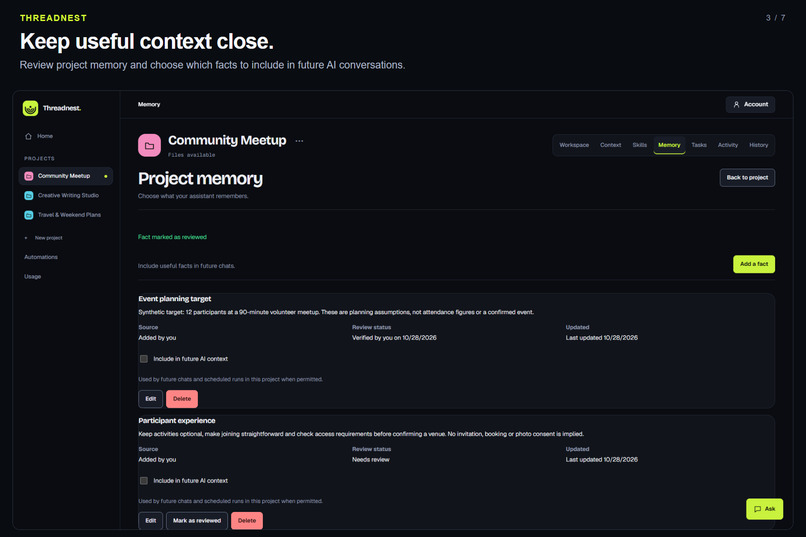Click the Memory breadcrumb in top bar
The image size is (806, 537).
(x=149, y=104)
